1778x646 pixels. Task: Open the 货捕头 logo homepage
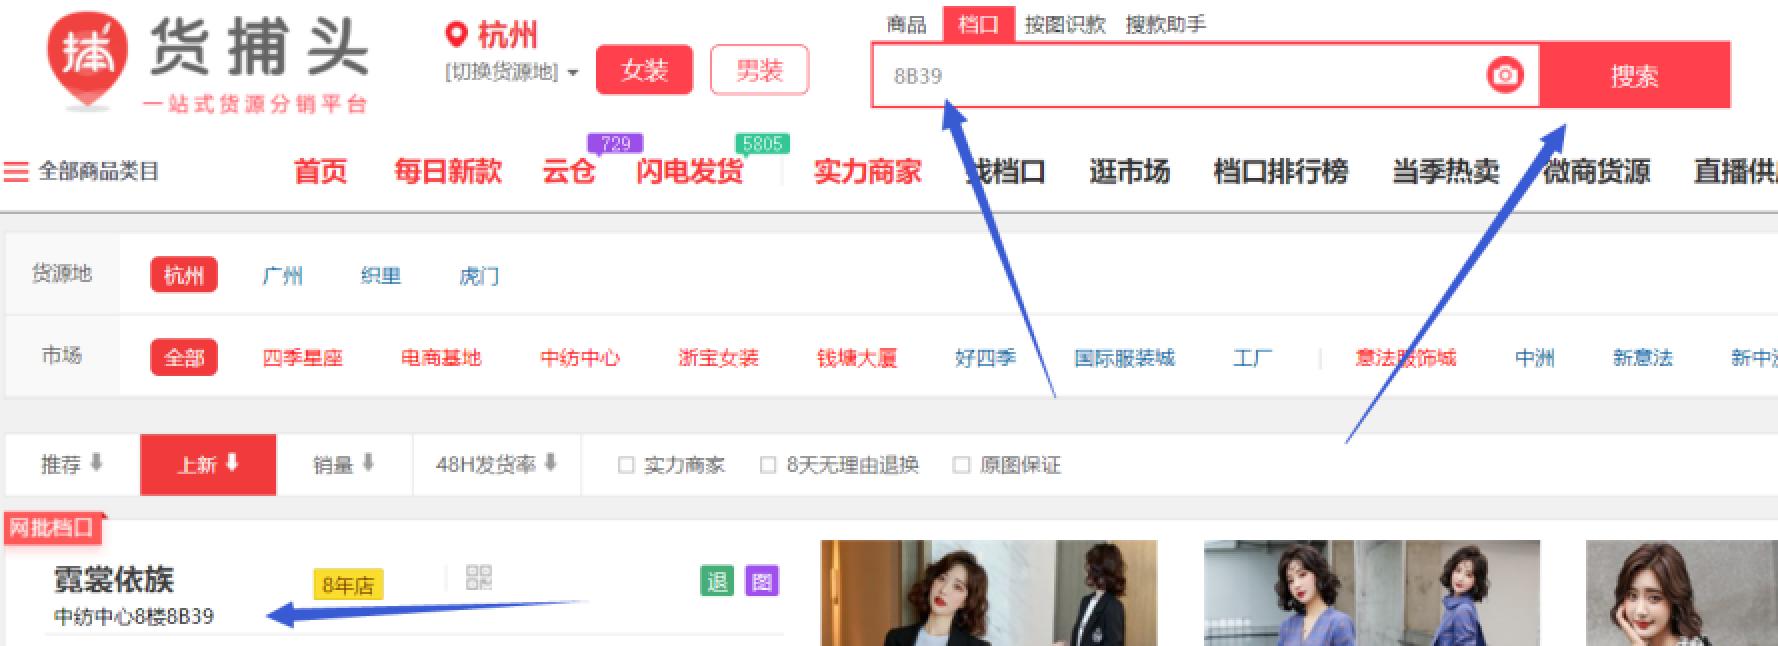(x=208, y=64)
